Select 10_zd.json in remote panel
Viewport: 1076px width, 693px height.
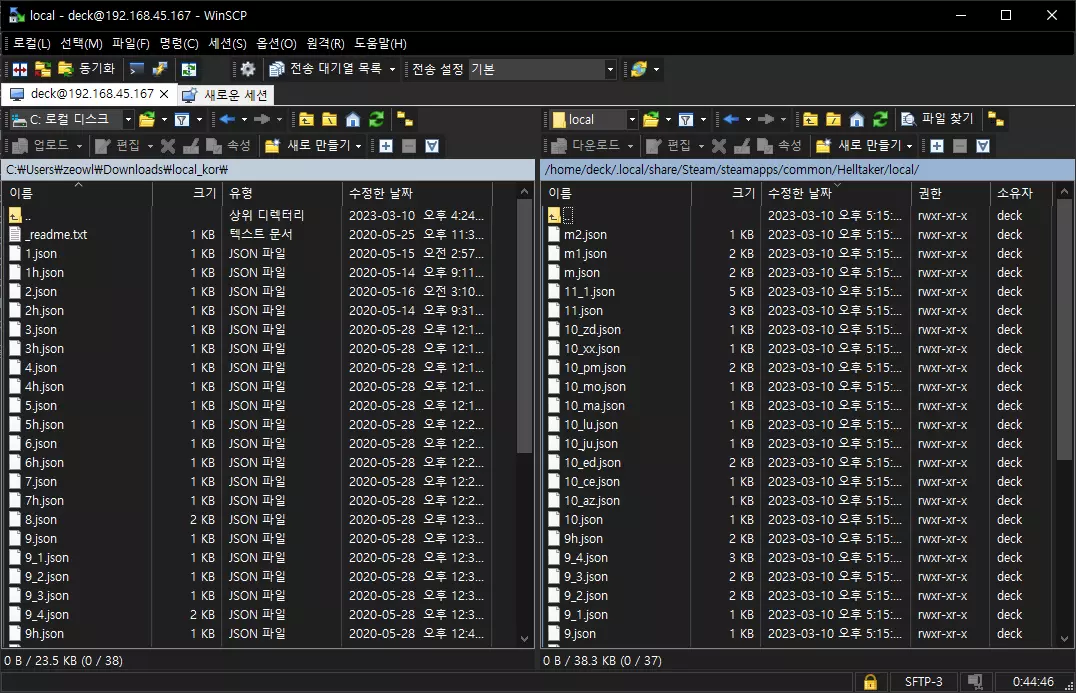(x=592, y=330)
